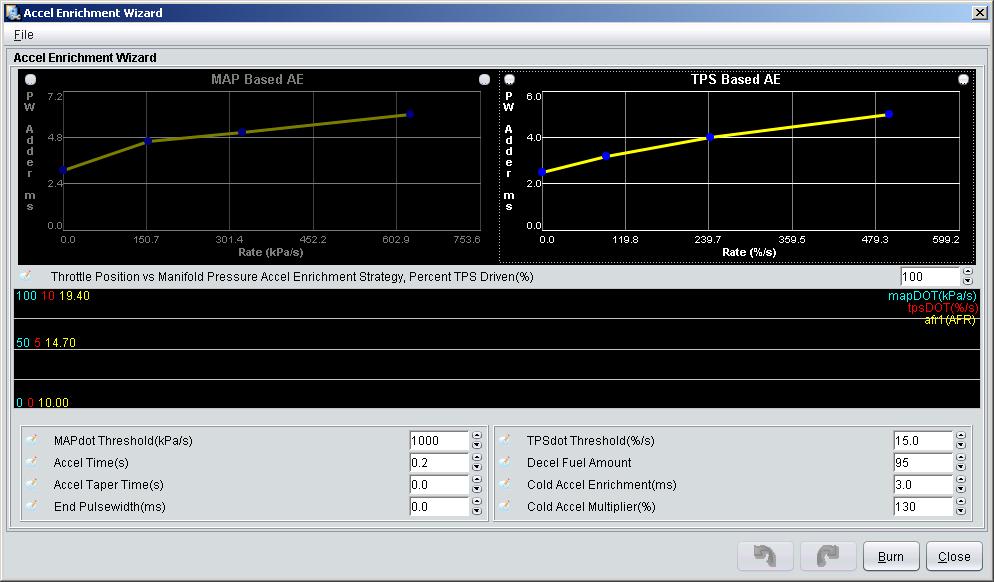This screenshot has height=582, width=994.
Task: Click top-left corner button of MAP Based AE graph
Action: [x=31, y=80]
